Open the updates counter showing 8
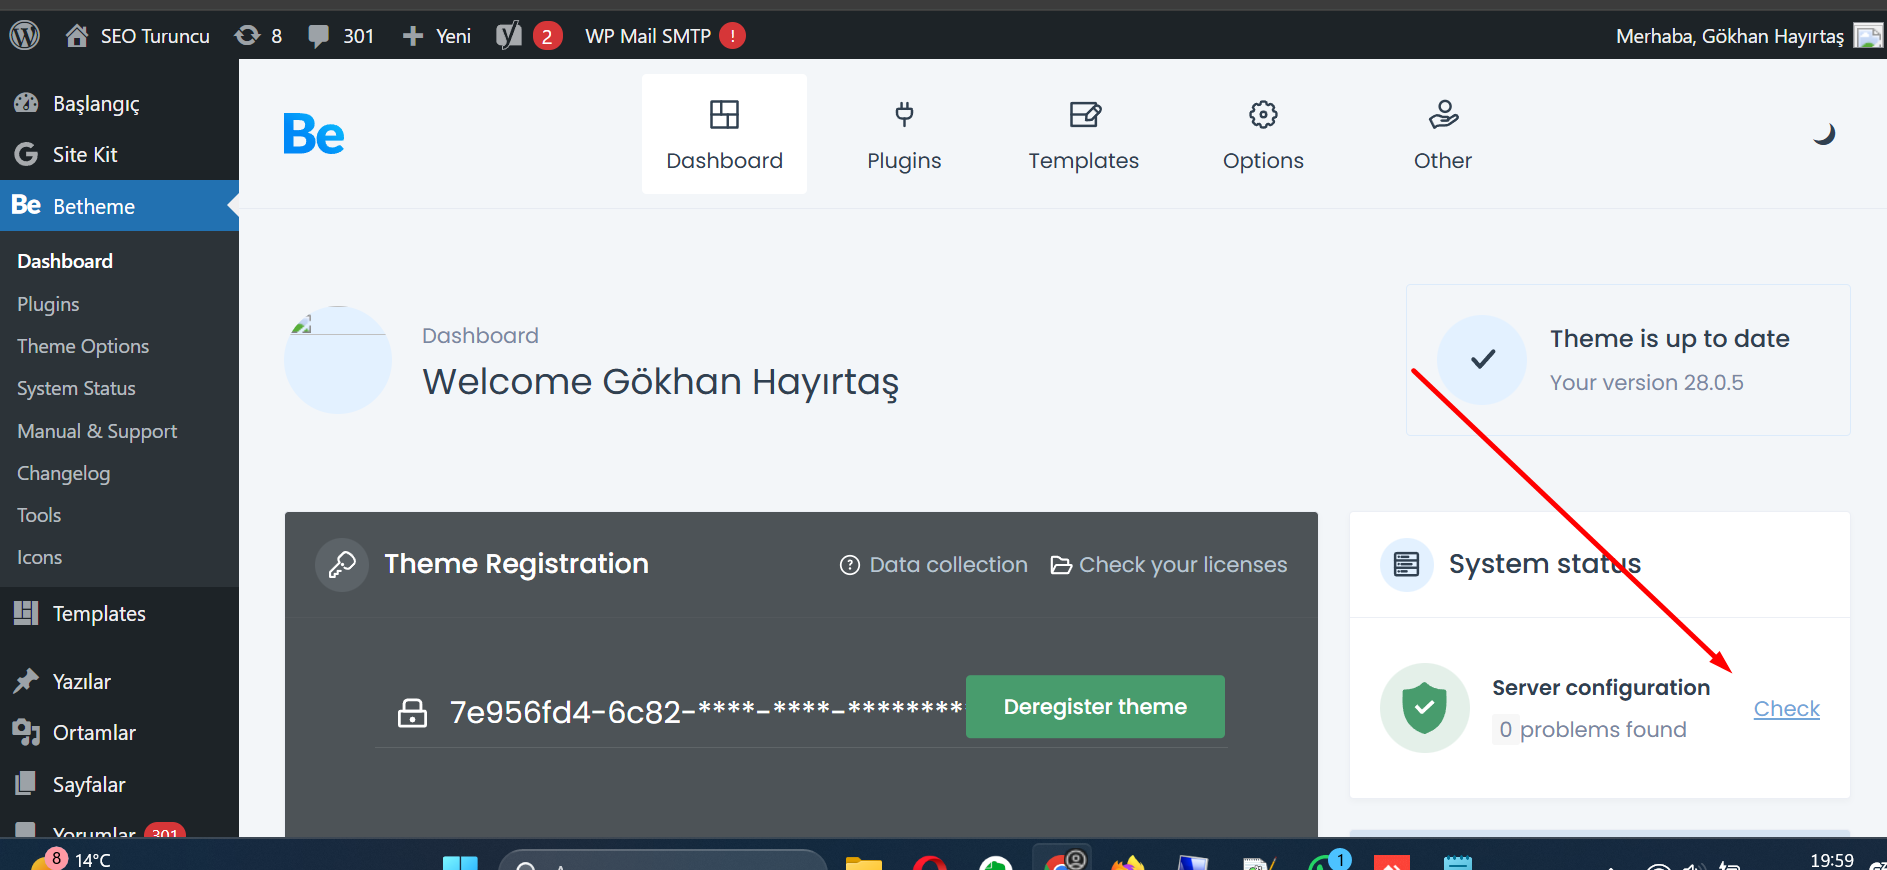This screenshot has width=1887, height=870. [258, 36]
